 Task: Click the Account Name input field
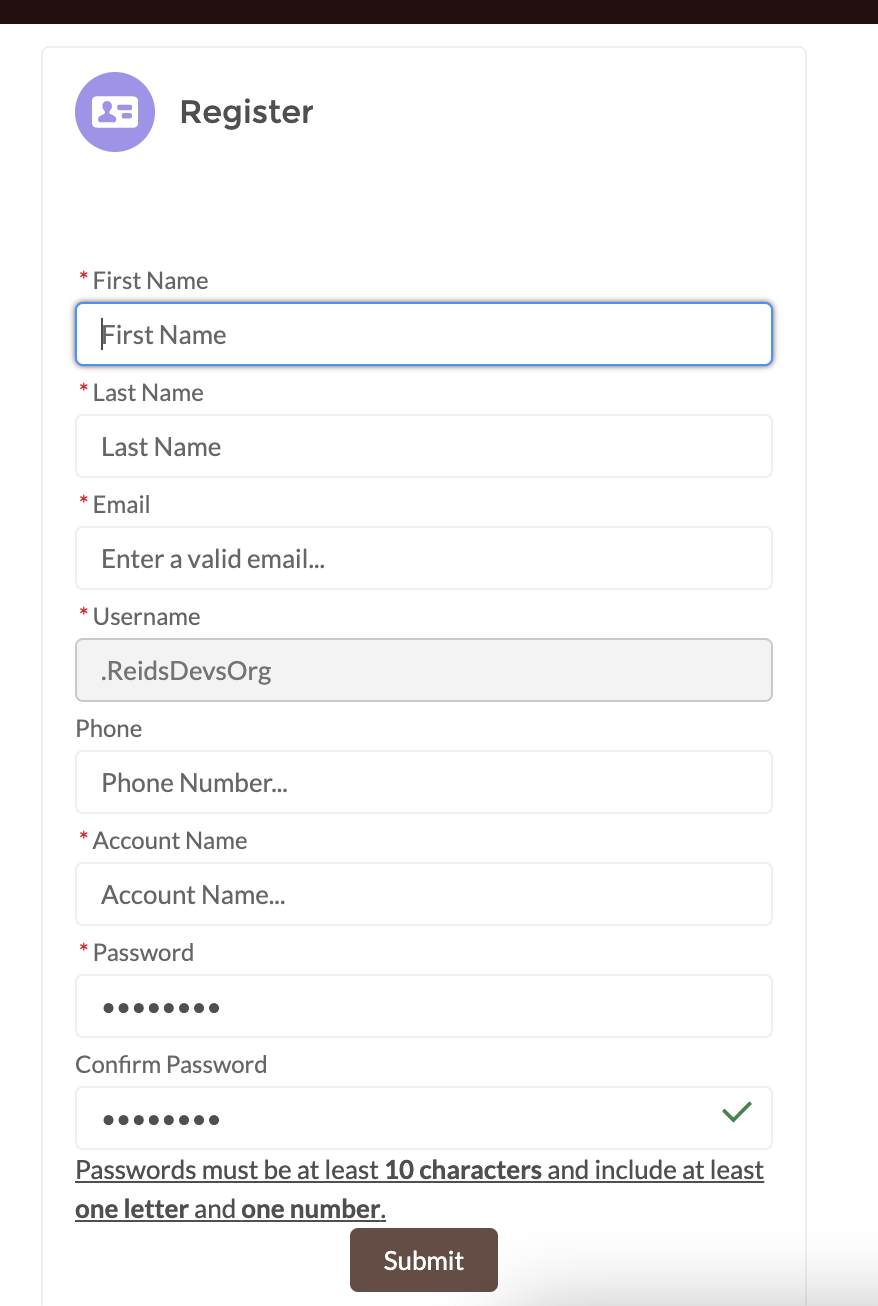click(423, 894)
